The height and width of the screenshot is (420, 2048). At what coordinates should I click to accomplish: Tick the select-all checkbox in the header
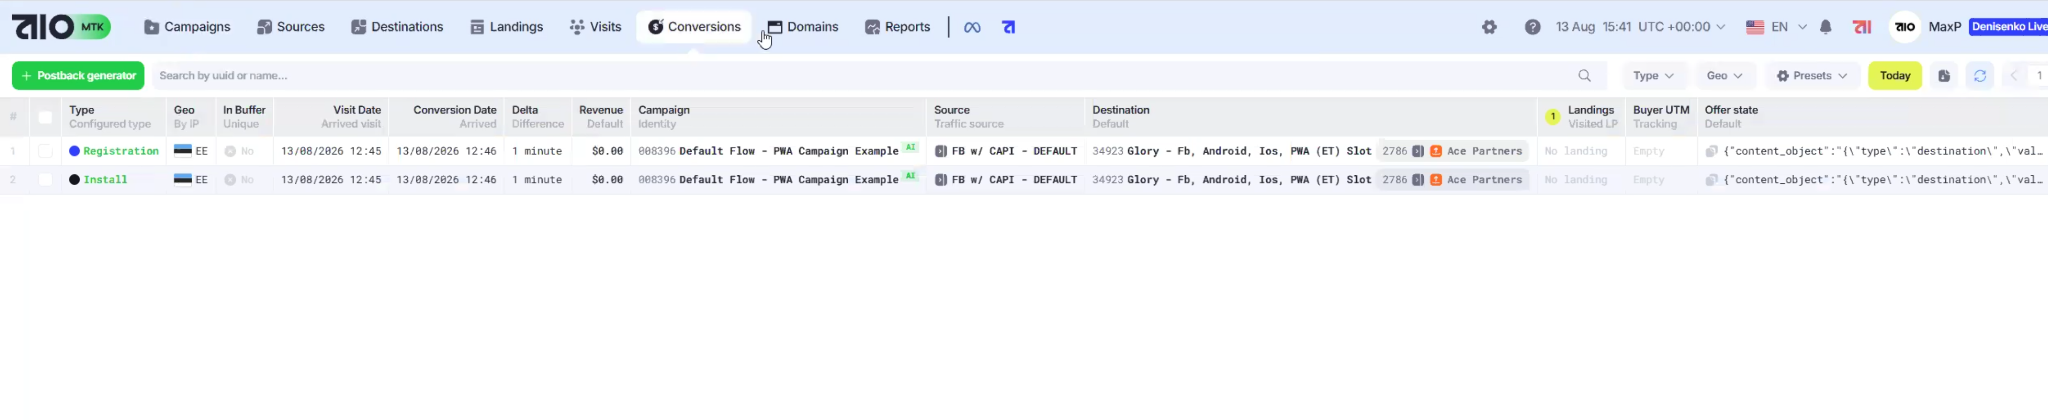[x=45, y=117]
